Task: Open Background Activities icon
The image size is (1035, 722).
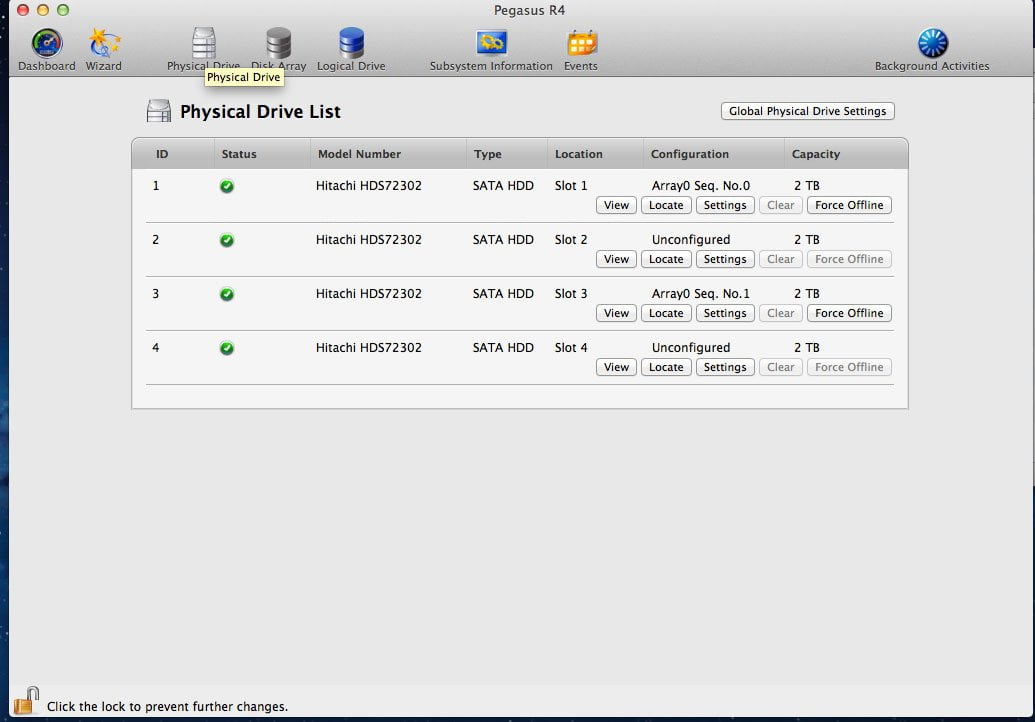Action: click(x=933, y=44)
